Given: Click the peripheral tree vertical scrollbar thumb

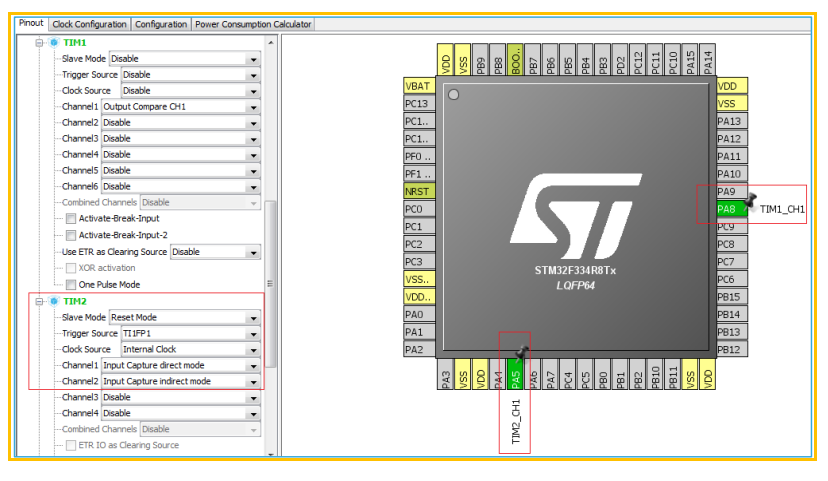Looking at the screenshot, I should pyautogui.click(x=270, y=284).
